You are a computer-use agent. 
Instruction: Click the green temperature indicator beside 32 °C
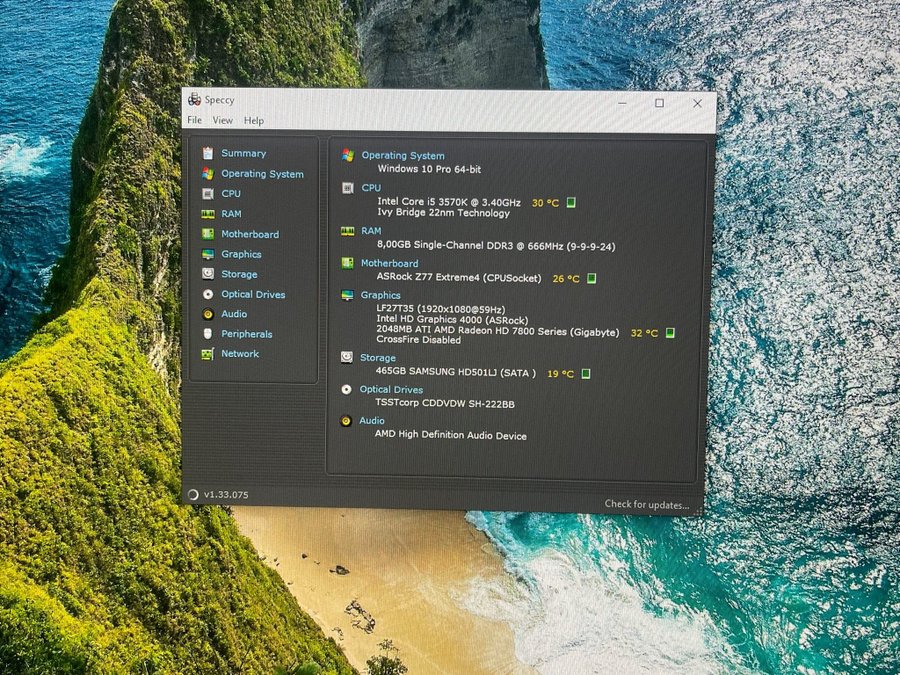670,333
